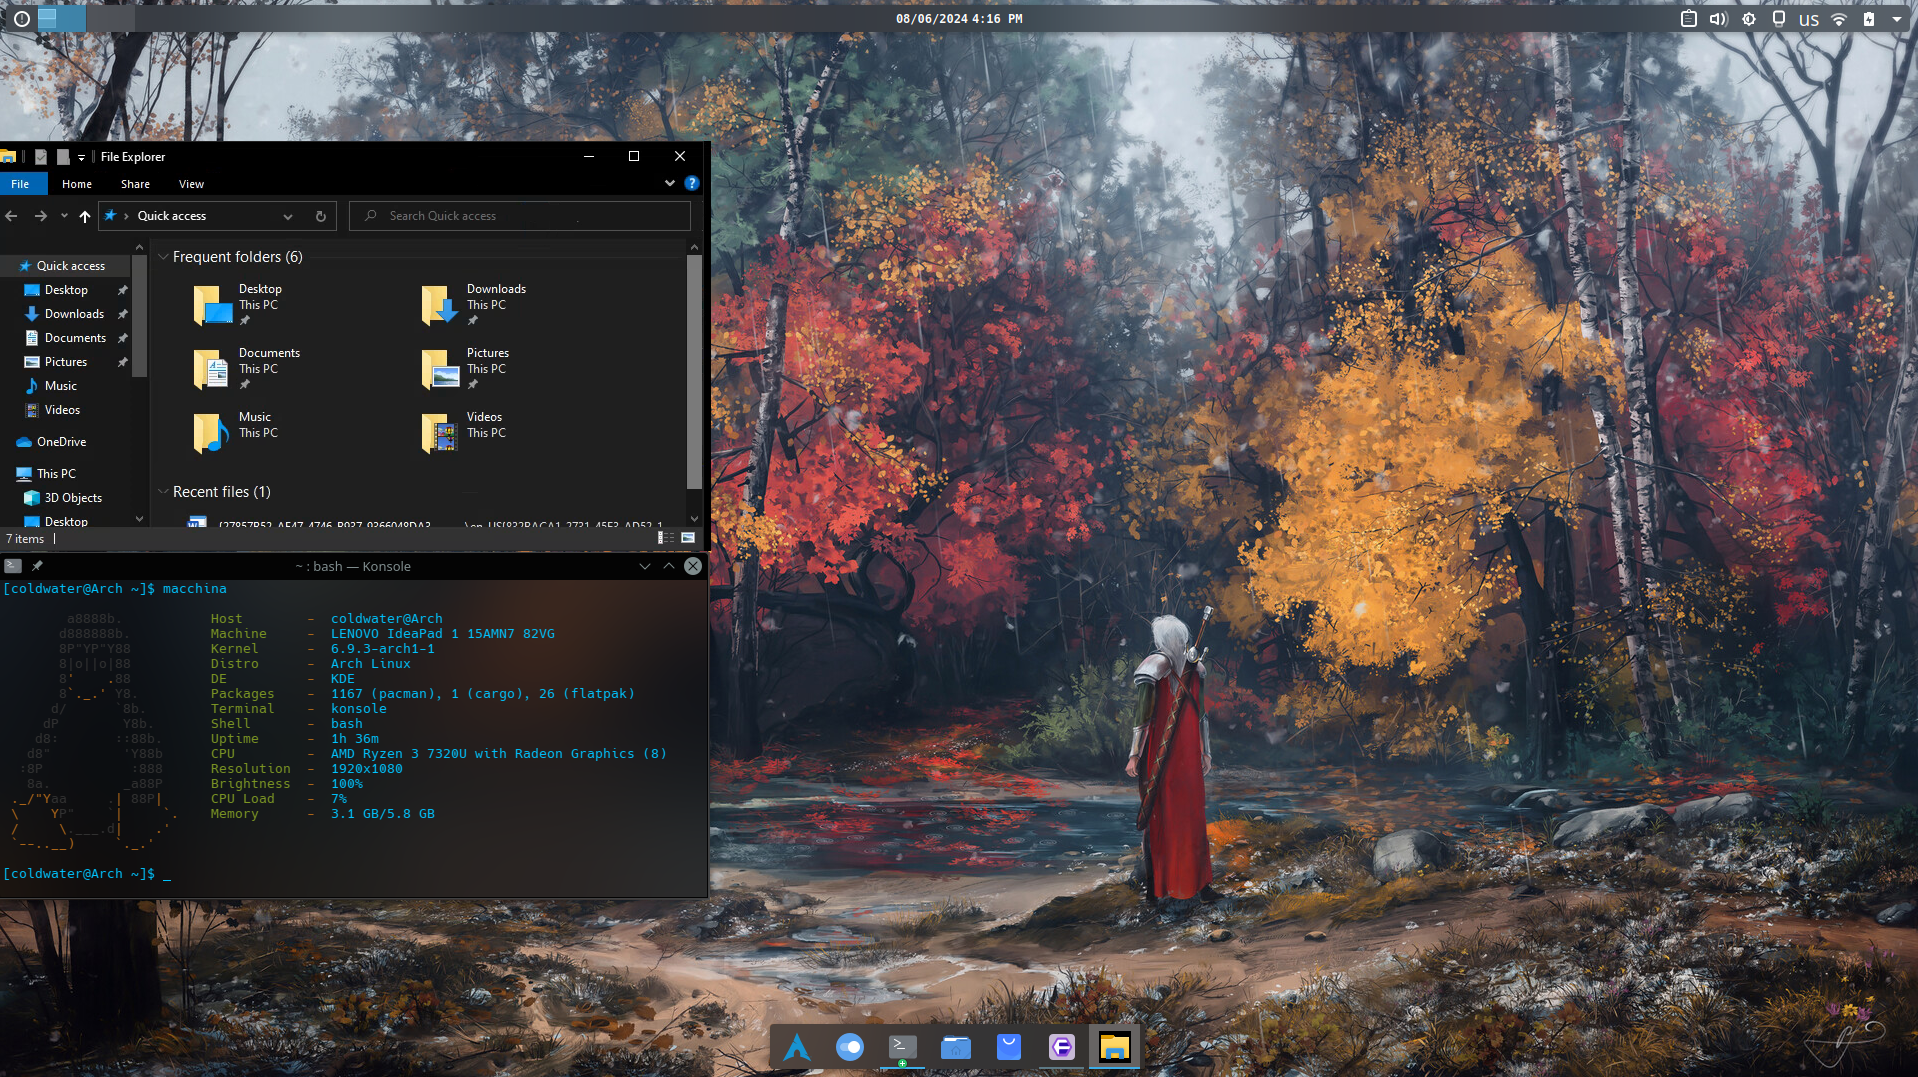Open the Arch Linux launcher in the dock

[797, 1047]
